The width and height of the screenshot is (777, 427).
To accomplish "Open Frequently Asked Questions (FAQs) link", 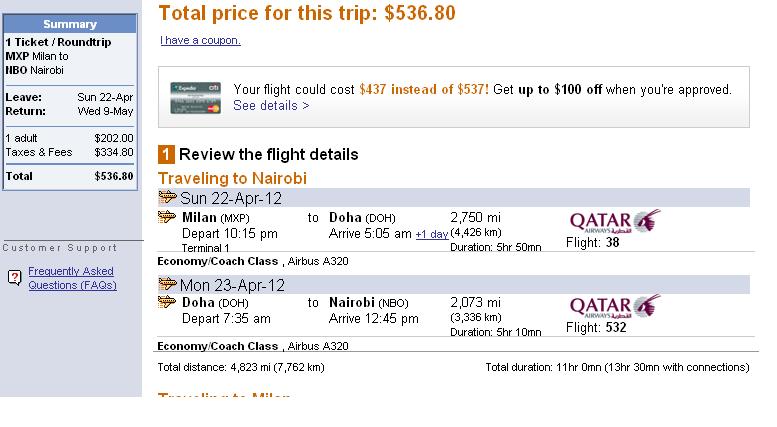I will [72, 278].
